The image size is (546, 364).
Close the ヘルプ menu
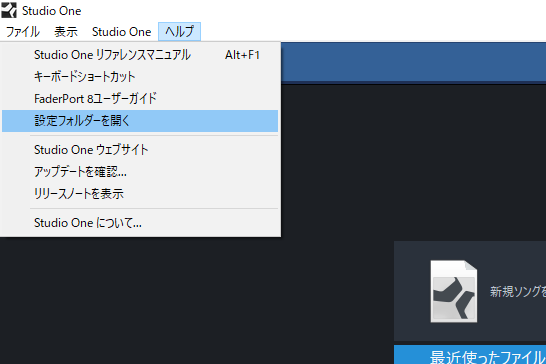coord(179,32)
